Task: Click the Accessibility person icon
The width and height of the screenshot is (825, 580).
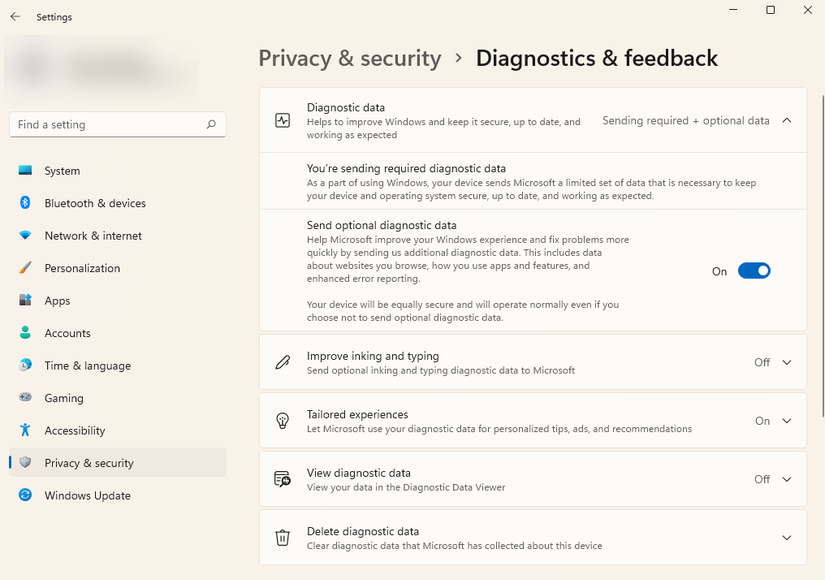Action: (26, 430)
